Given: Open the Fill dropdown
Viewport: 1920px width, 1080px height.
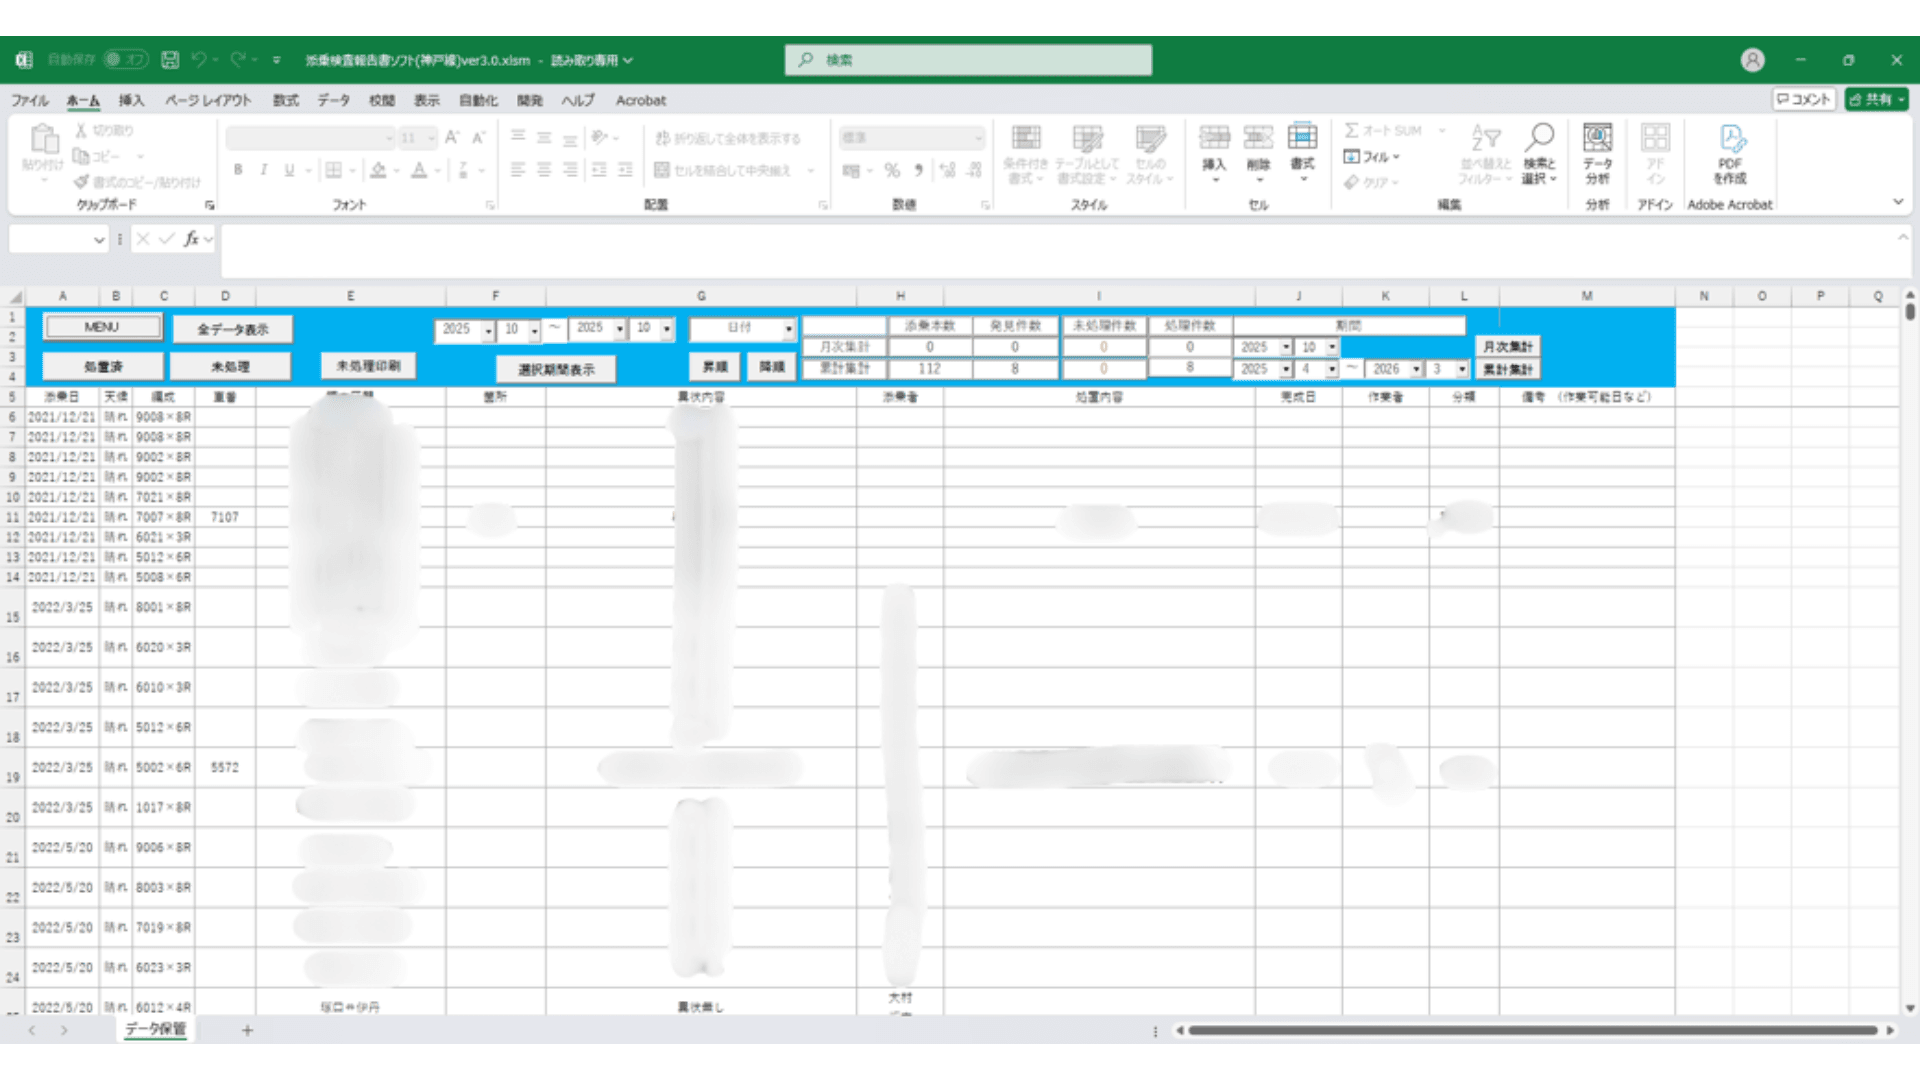Looking at the screenshot, I should 1372,157.
